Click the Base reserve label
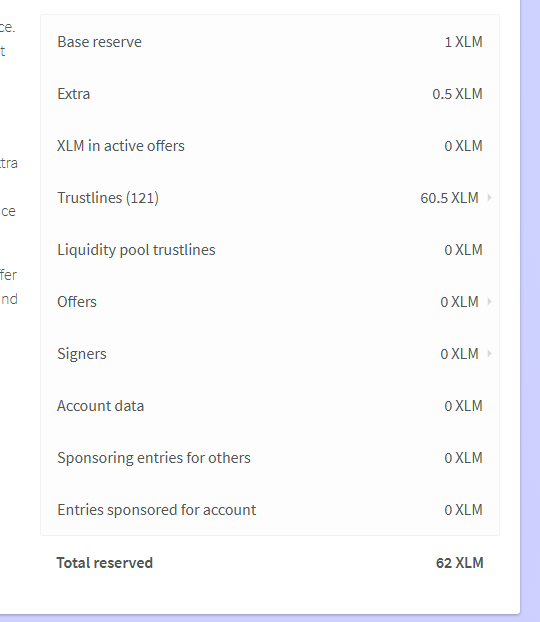540x622 pixels. [x=99, y=42]
